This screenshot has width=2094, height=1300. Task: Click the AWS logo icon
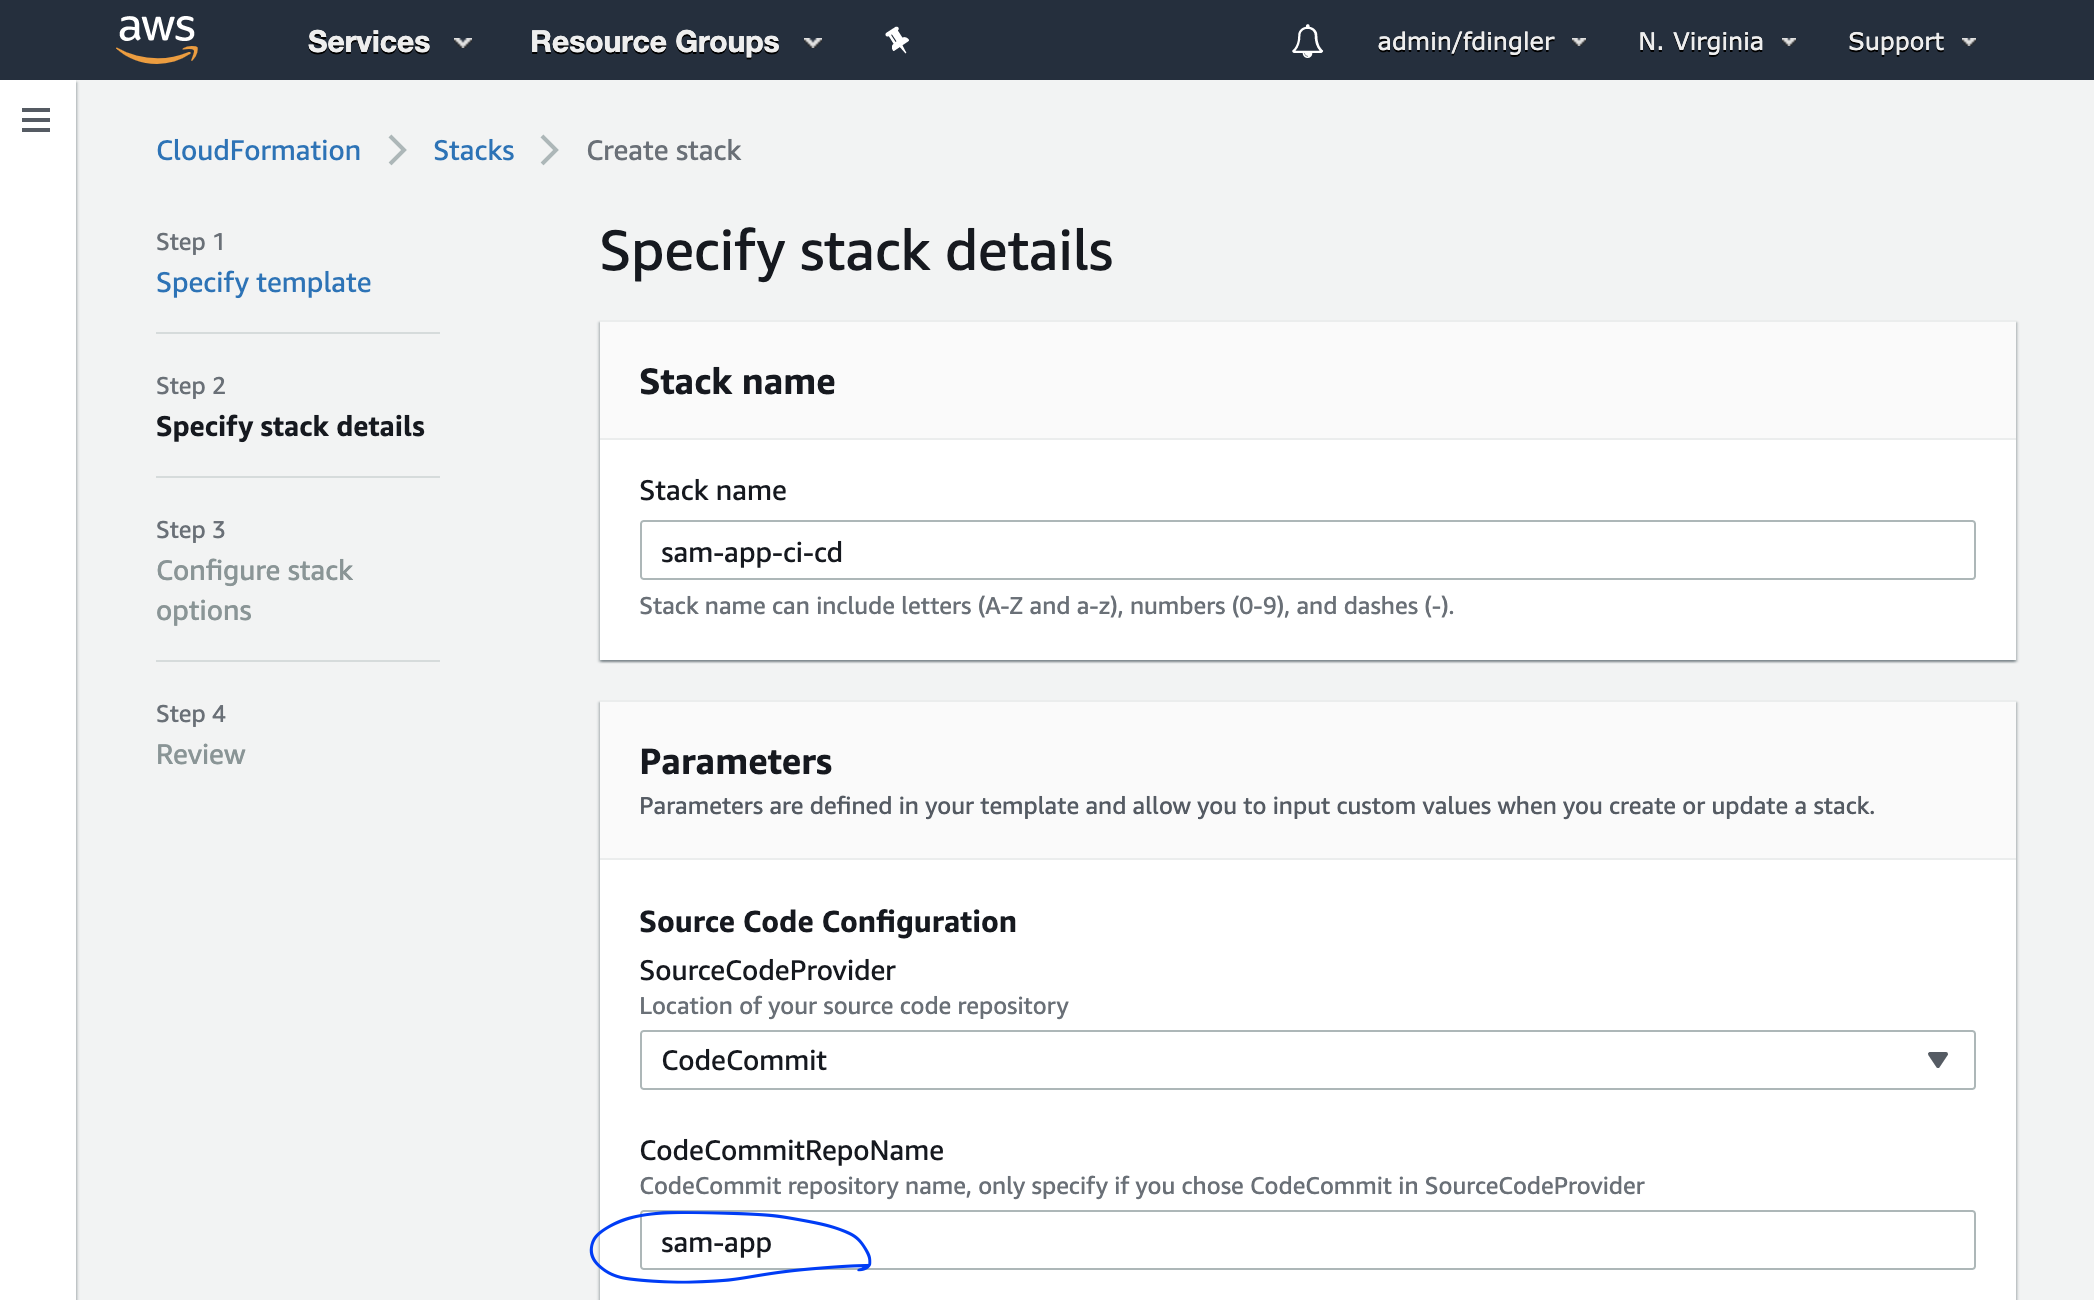coord(153,40)
